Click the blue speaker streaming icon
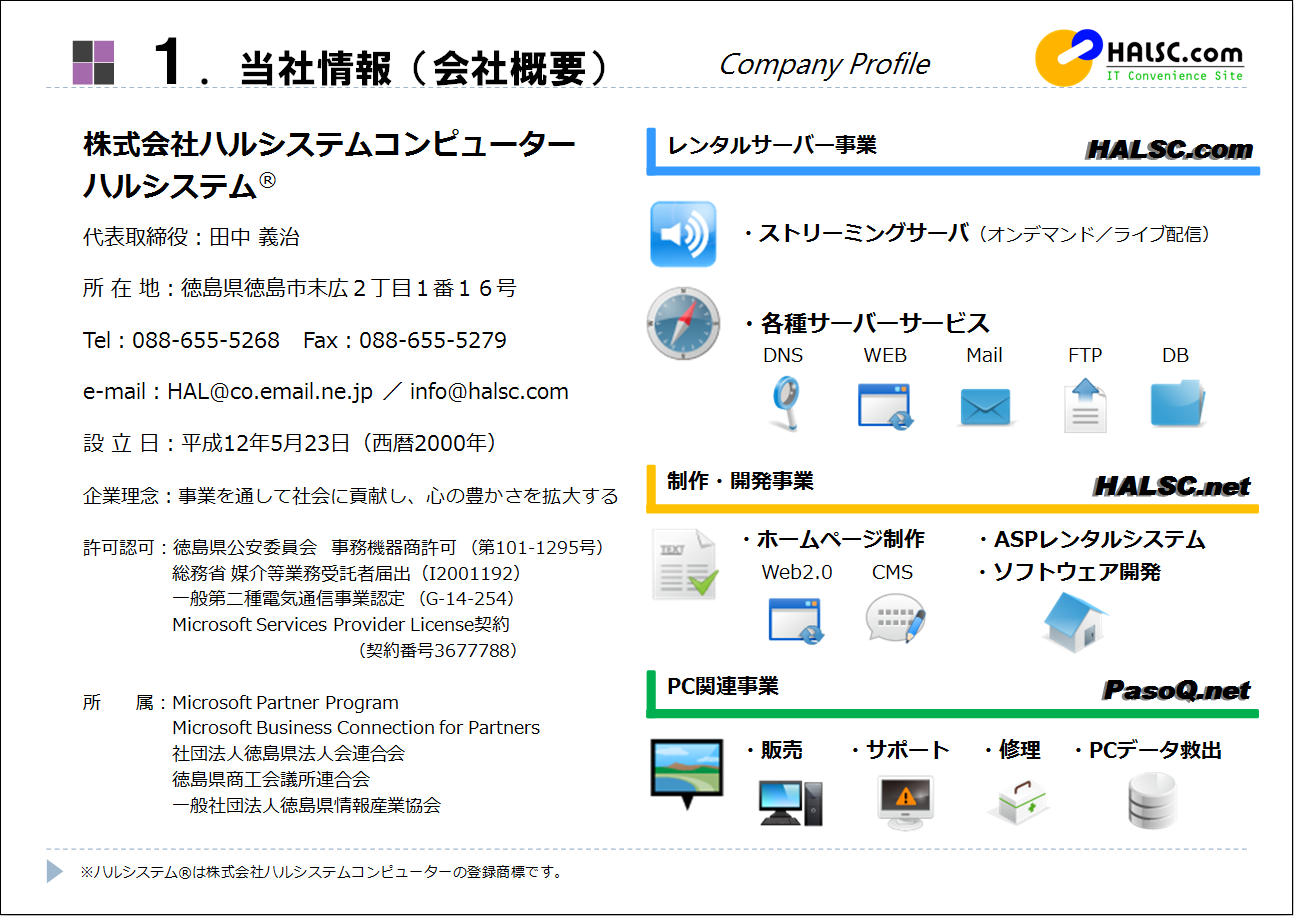Image resolution: width=1294 pixels, height=916 pixels. click(683, 234)
